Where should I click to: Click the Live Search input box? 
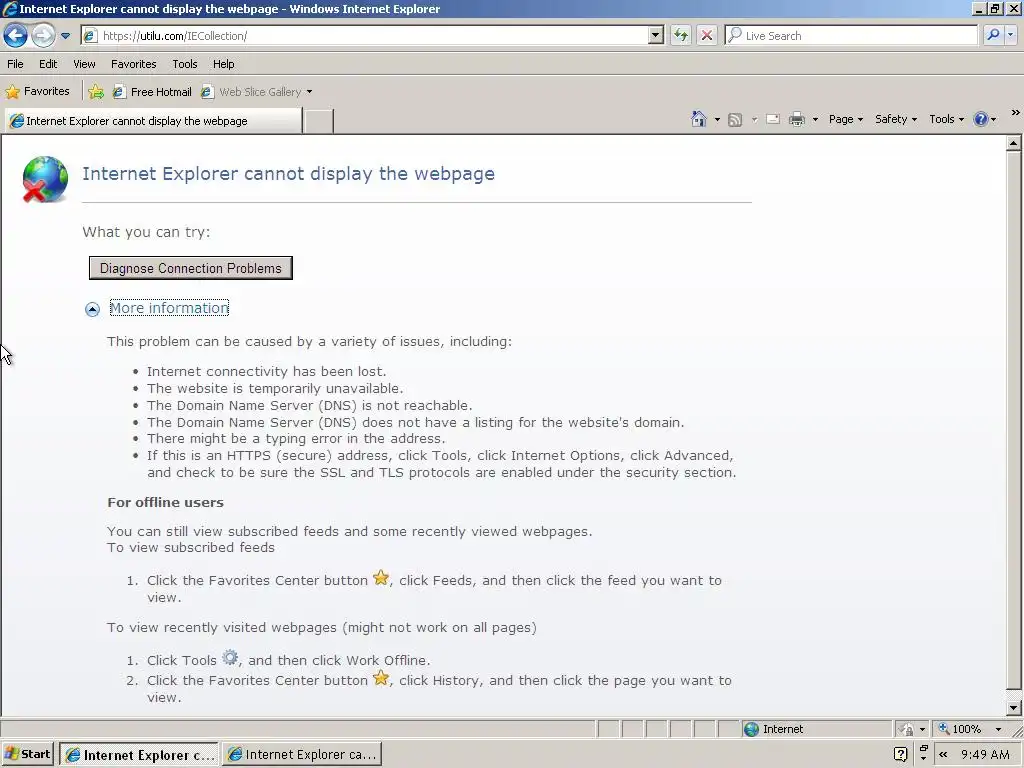click(x=852, y=36)
